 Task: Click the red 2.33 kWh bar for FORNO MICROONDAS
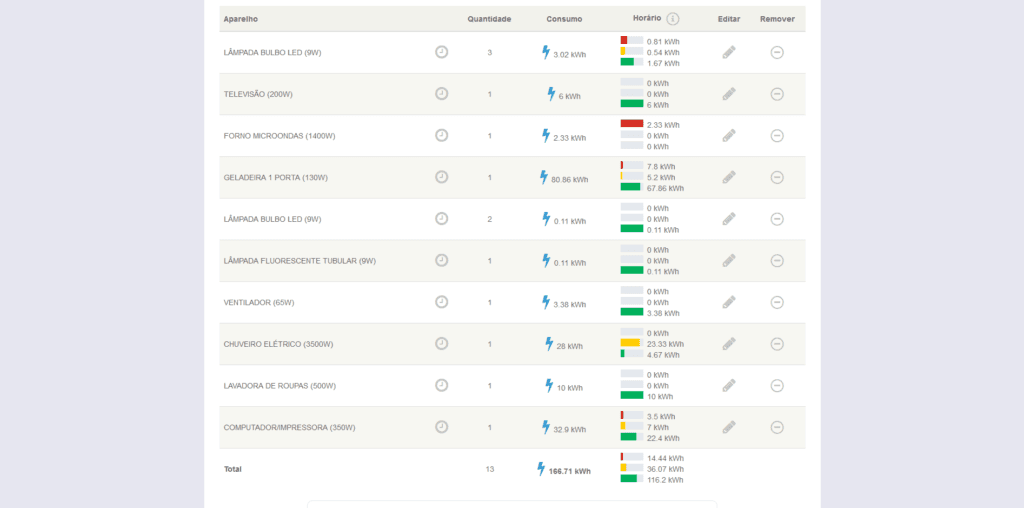pos(631,124)
